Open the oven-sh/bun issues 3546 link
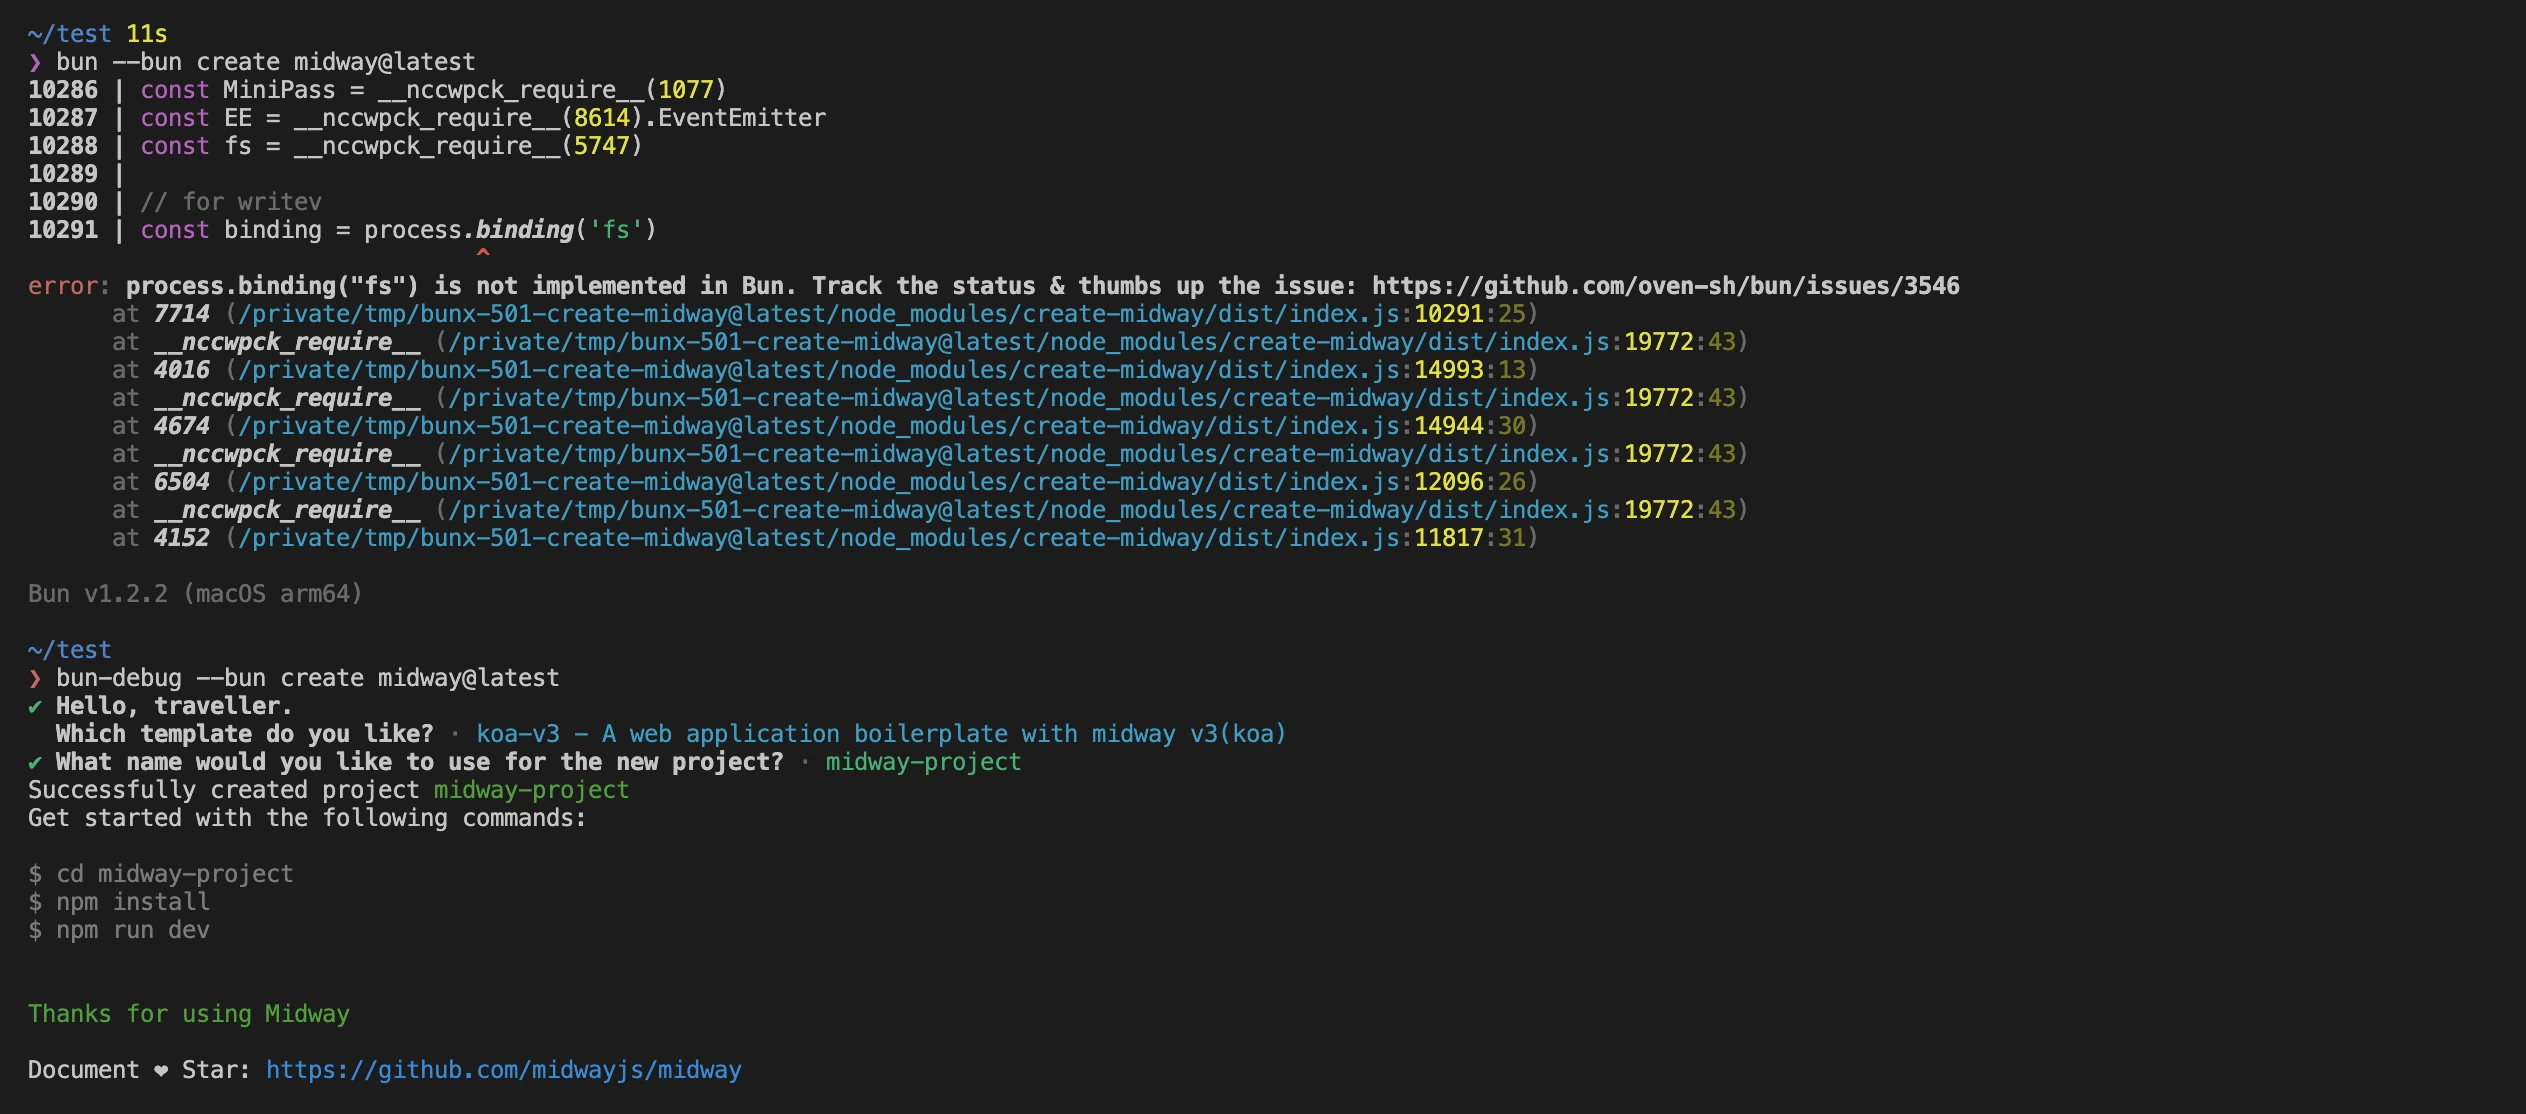 (x=1665, y=286)
